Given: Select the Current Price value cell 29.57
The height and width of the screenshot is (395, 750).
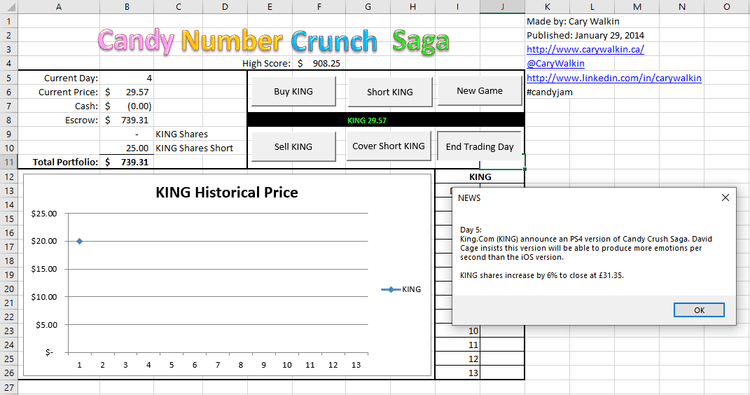Looking at the screenshot, I should [127, 92].
